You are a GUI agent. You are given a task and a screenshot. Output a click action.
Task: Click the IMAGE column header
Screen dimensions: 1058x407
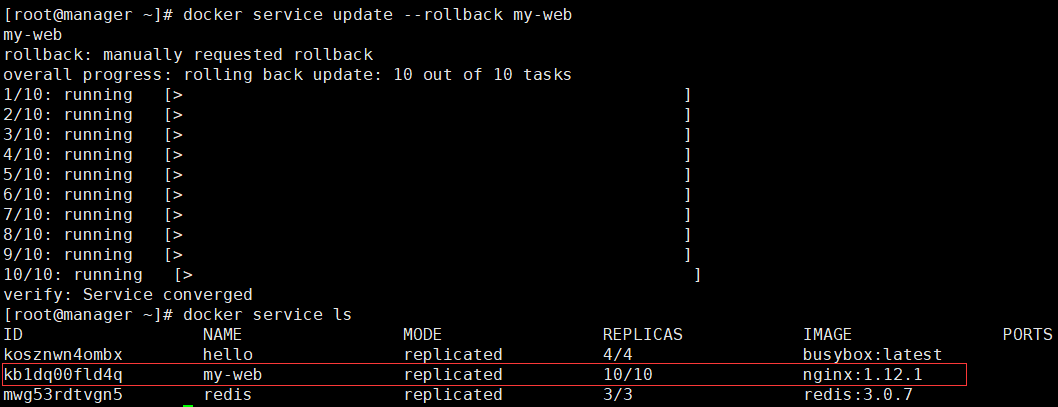(x=828, y=334)
